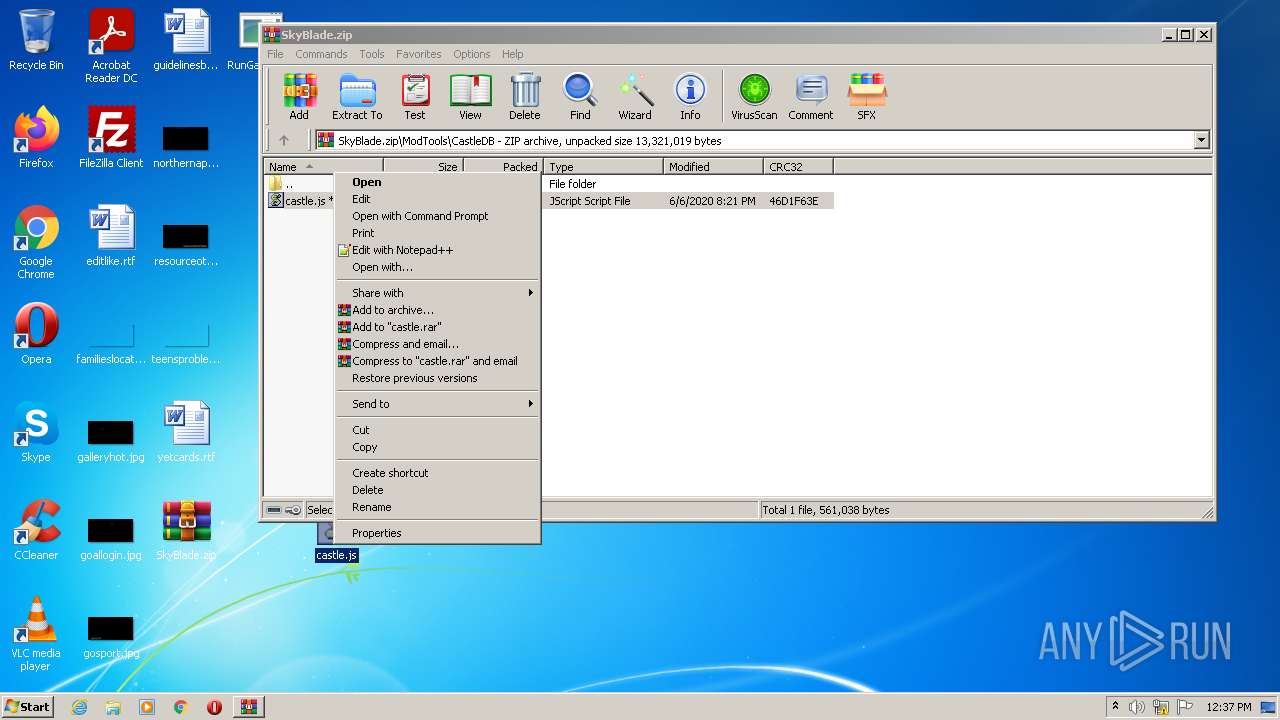Click the Delete trash can icon
Screen dimensions: 1280x720
coord(524,97)
